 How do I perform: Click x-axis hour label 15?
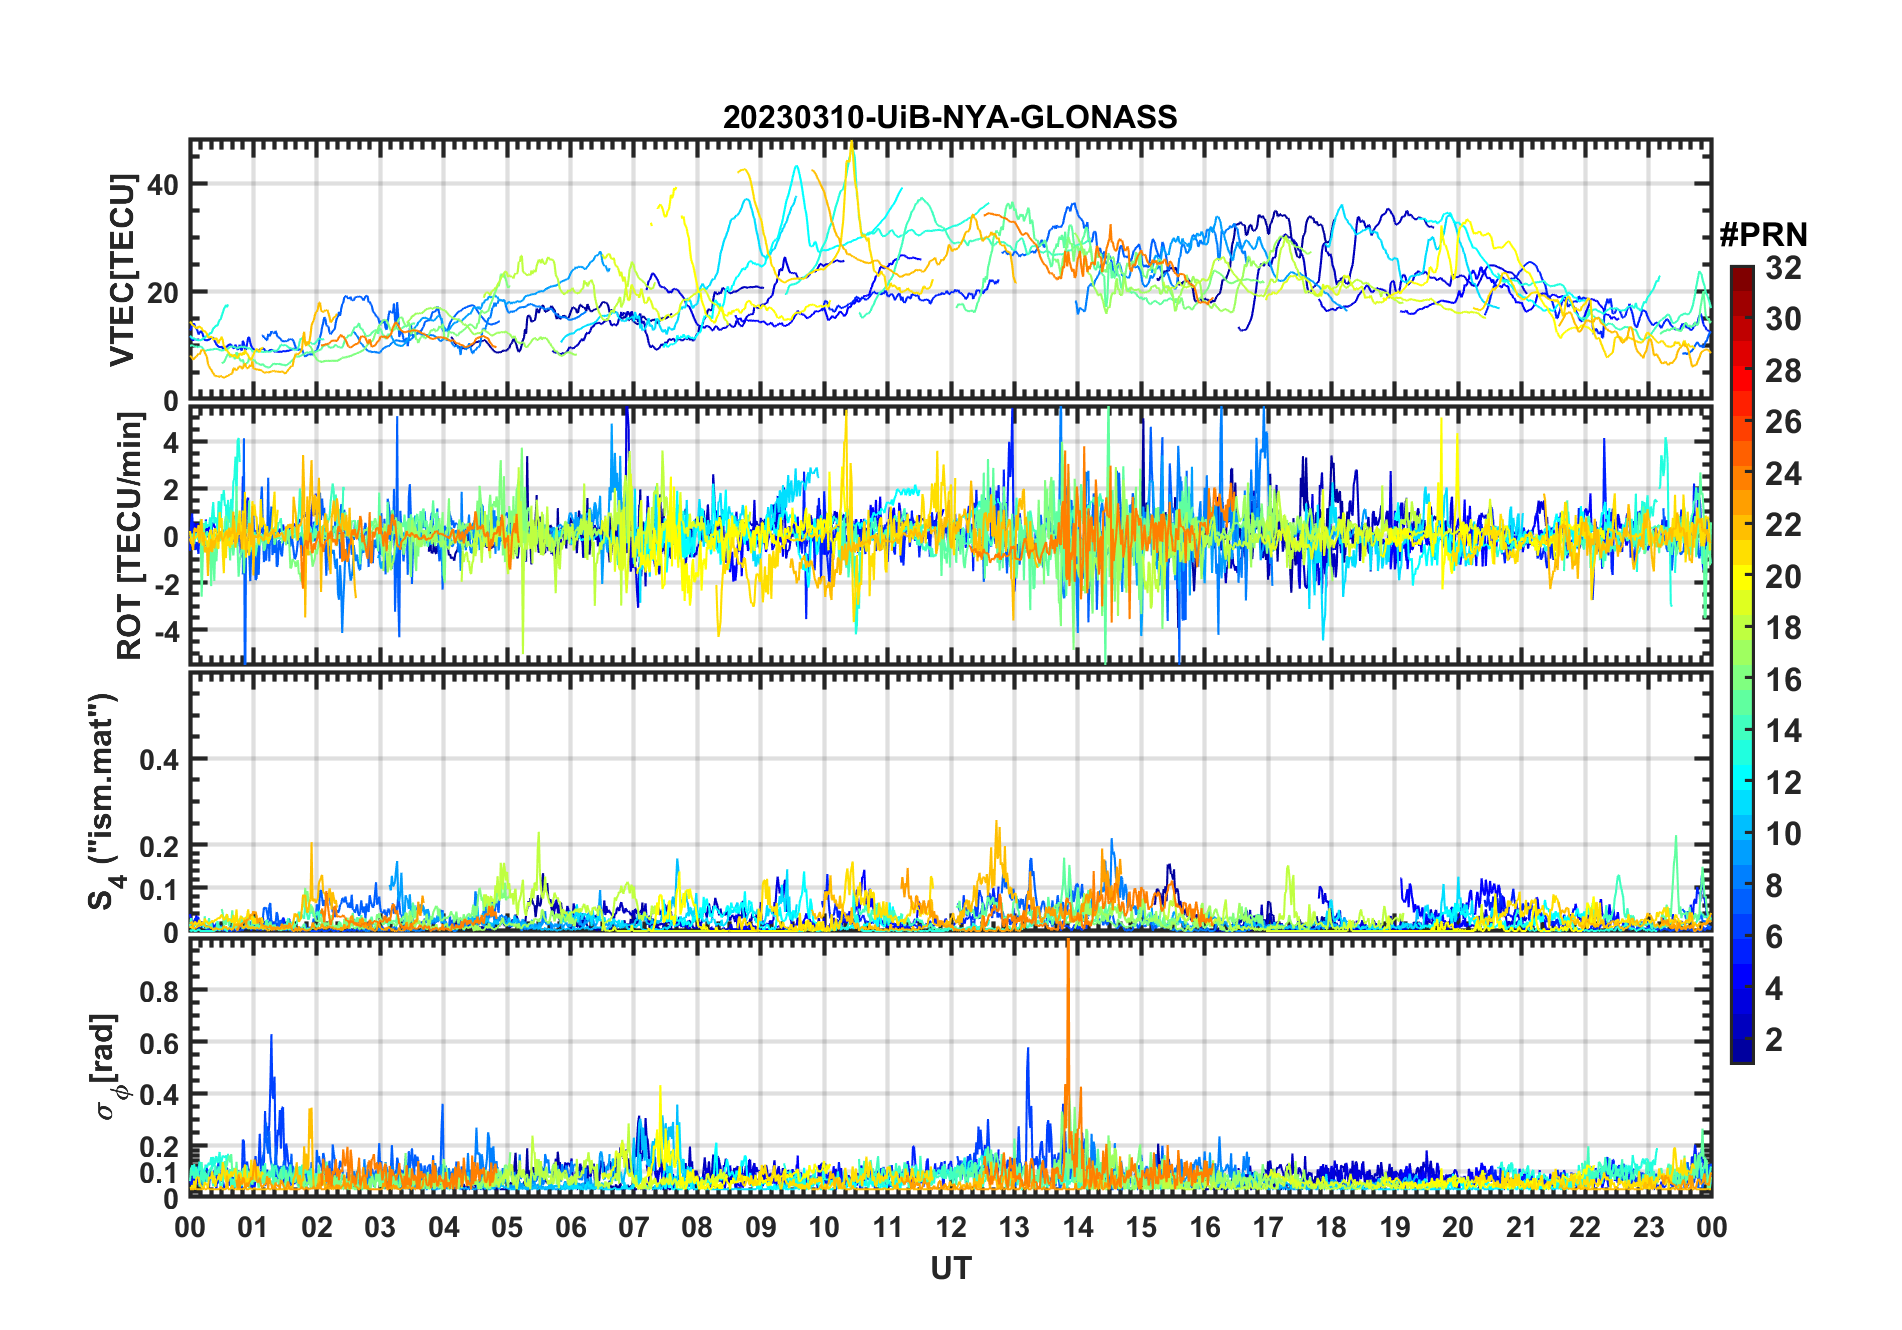(1142, 1226)
